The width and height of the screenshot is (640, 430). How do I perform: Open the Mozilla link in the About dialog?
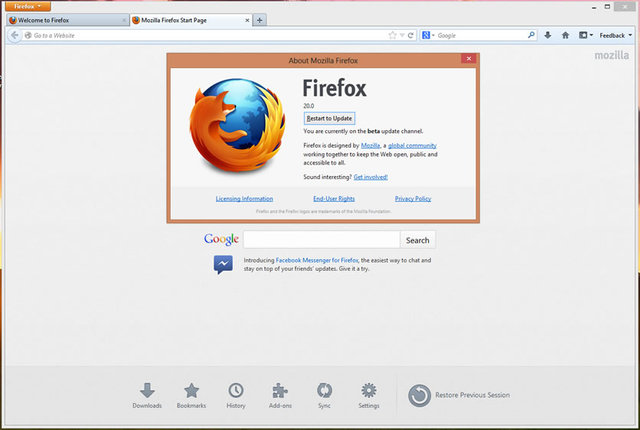point(370,146)
